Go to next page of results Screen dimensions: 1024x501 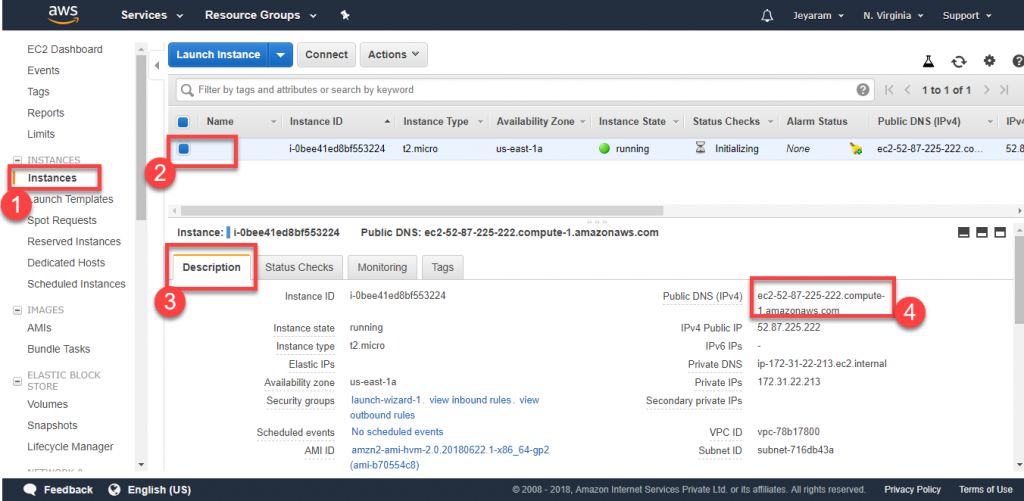tap(986, 89)
